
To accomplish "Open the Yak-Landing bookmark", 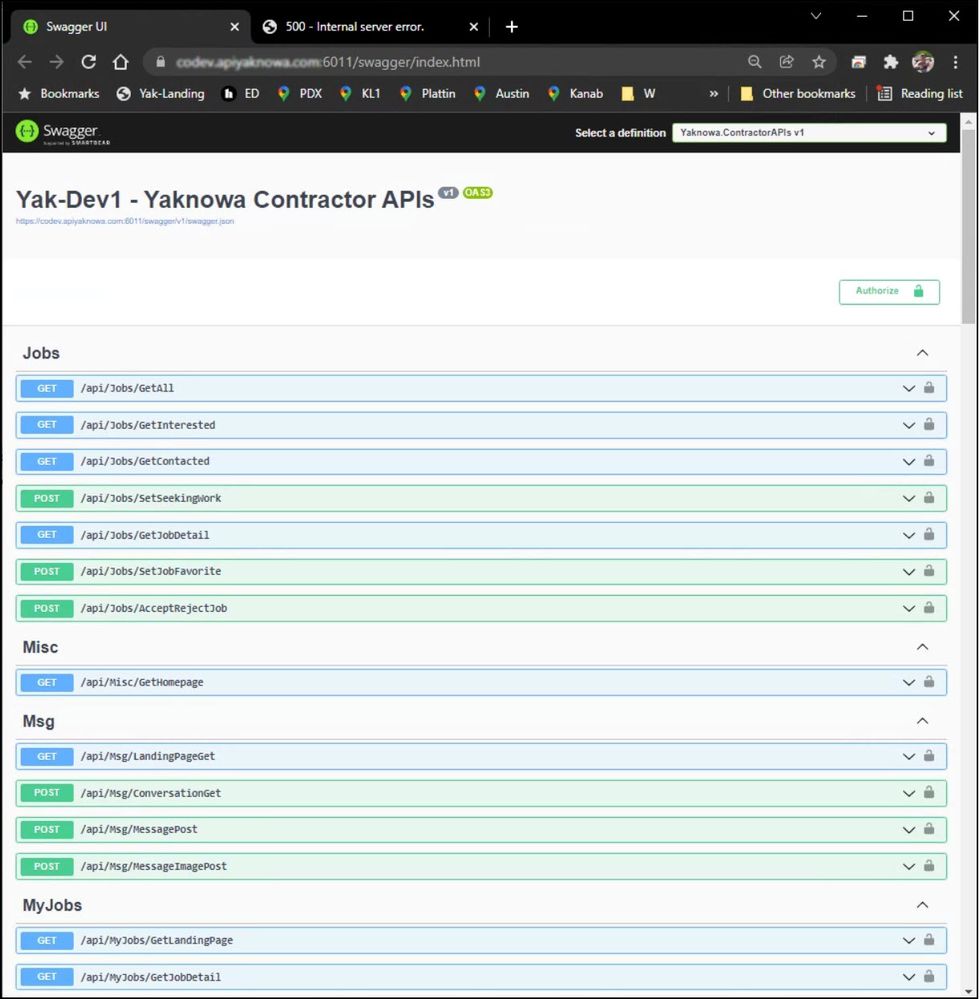I will click(160, 94).
